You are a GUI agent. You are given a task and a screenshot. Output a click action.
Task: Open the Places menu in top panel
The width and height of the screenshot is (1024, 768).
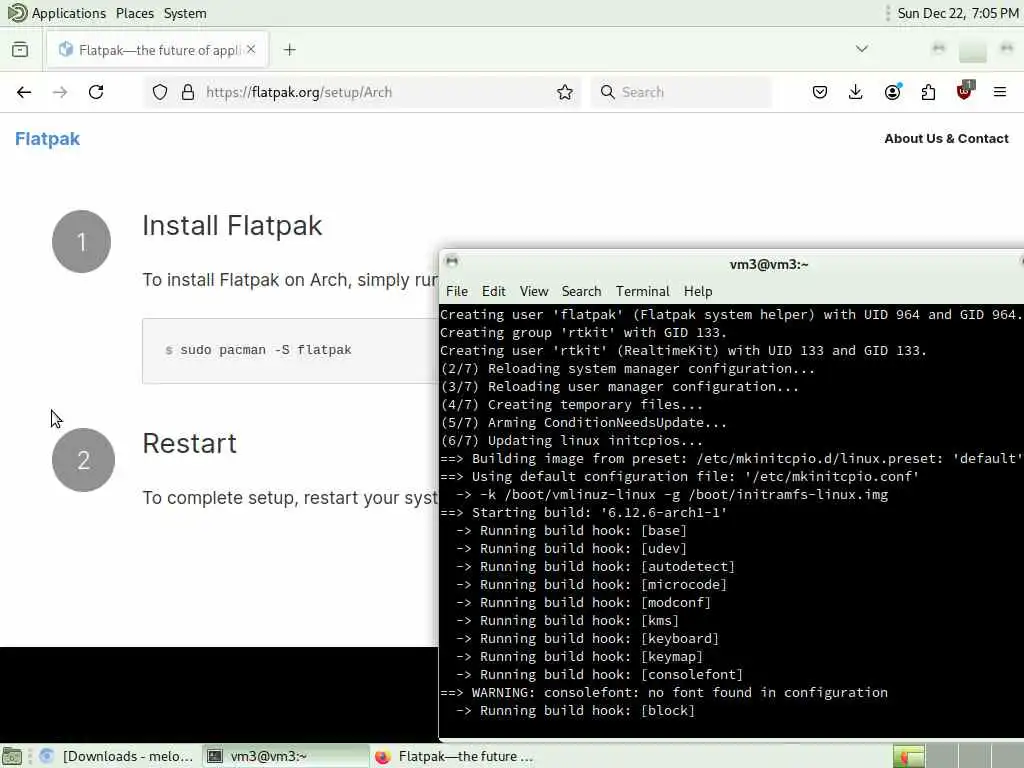pyautogui.click(x=135, y=13)
